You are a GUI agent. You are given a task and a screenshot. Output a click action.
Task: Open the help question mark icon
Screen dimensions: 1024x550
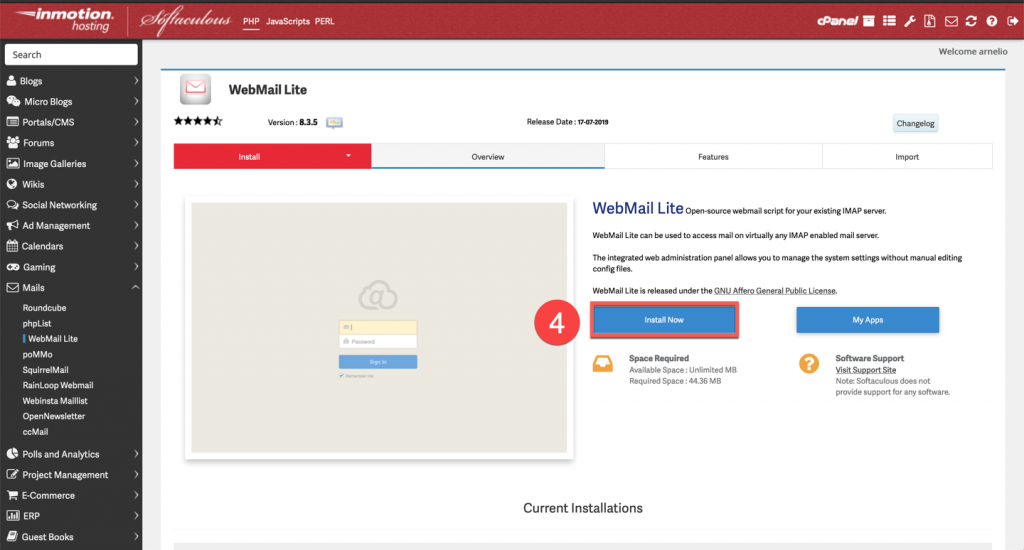(992, 21)
